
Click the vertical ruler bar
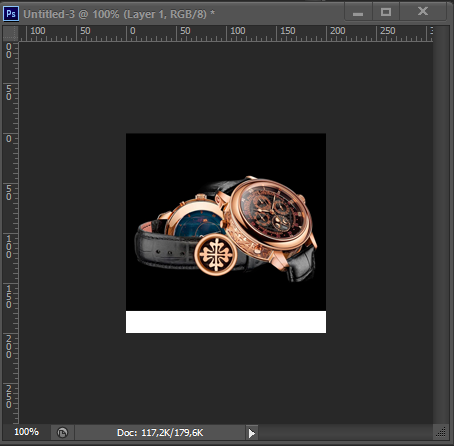pos(11,232)
